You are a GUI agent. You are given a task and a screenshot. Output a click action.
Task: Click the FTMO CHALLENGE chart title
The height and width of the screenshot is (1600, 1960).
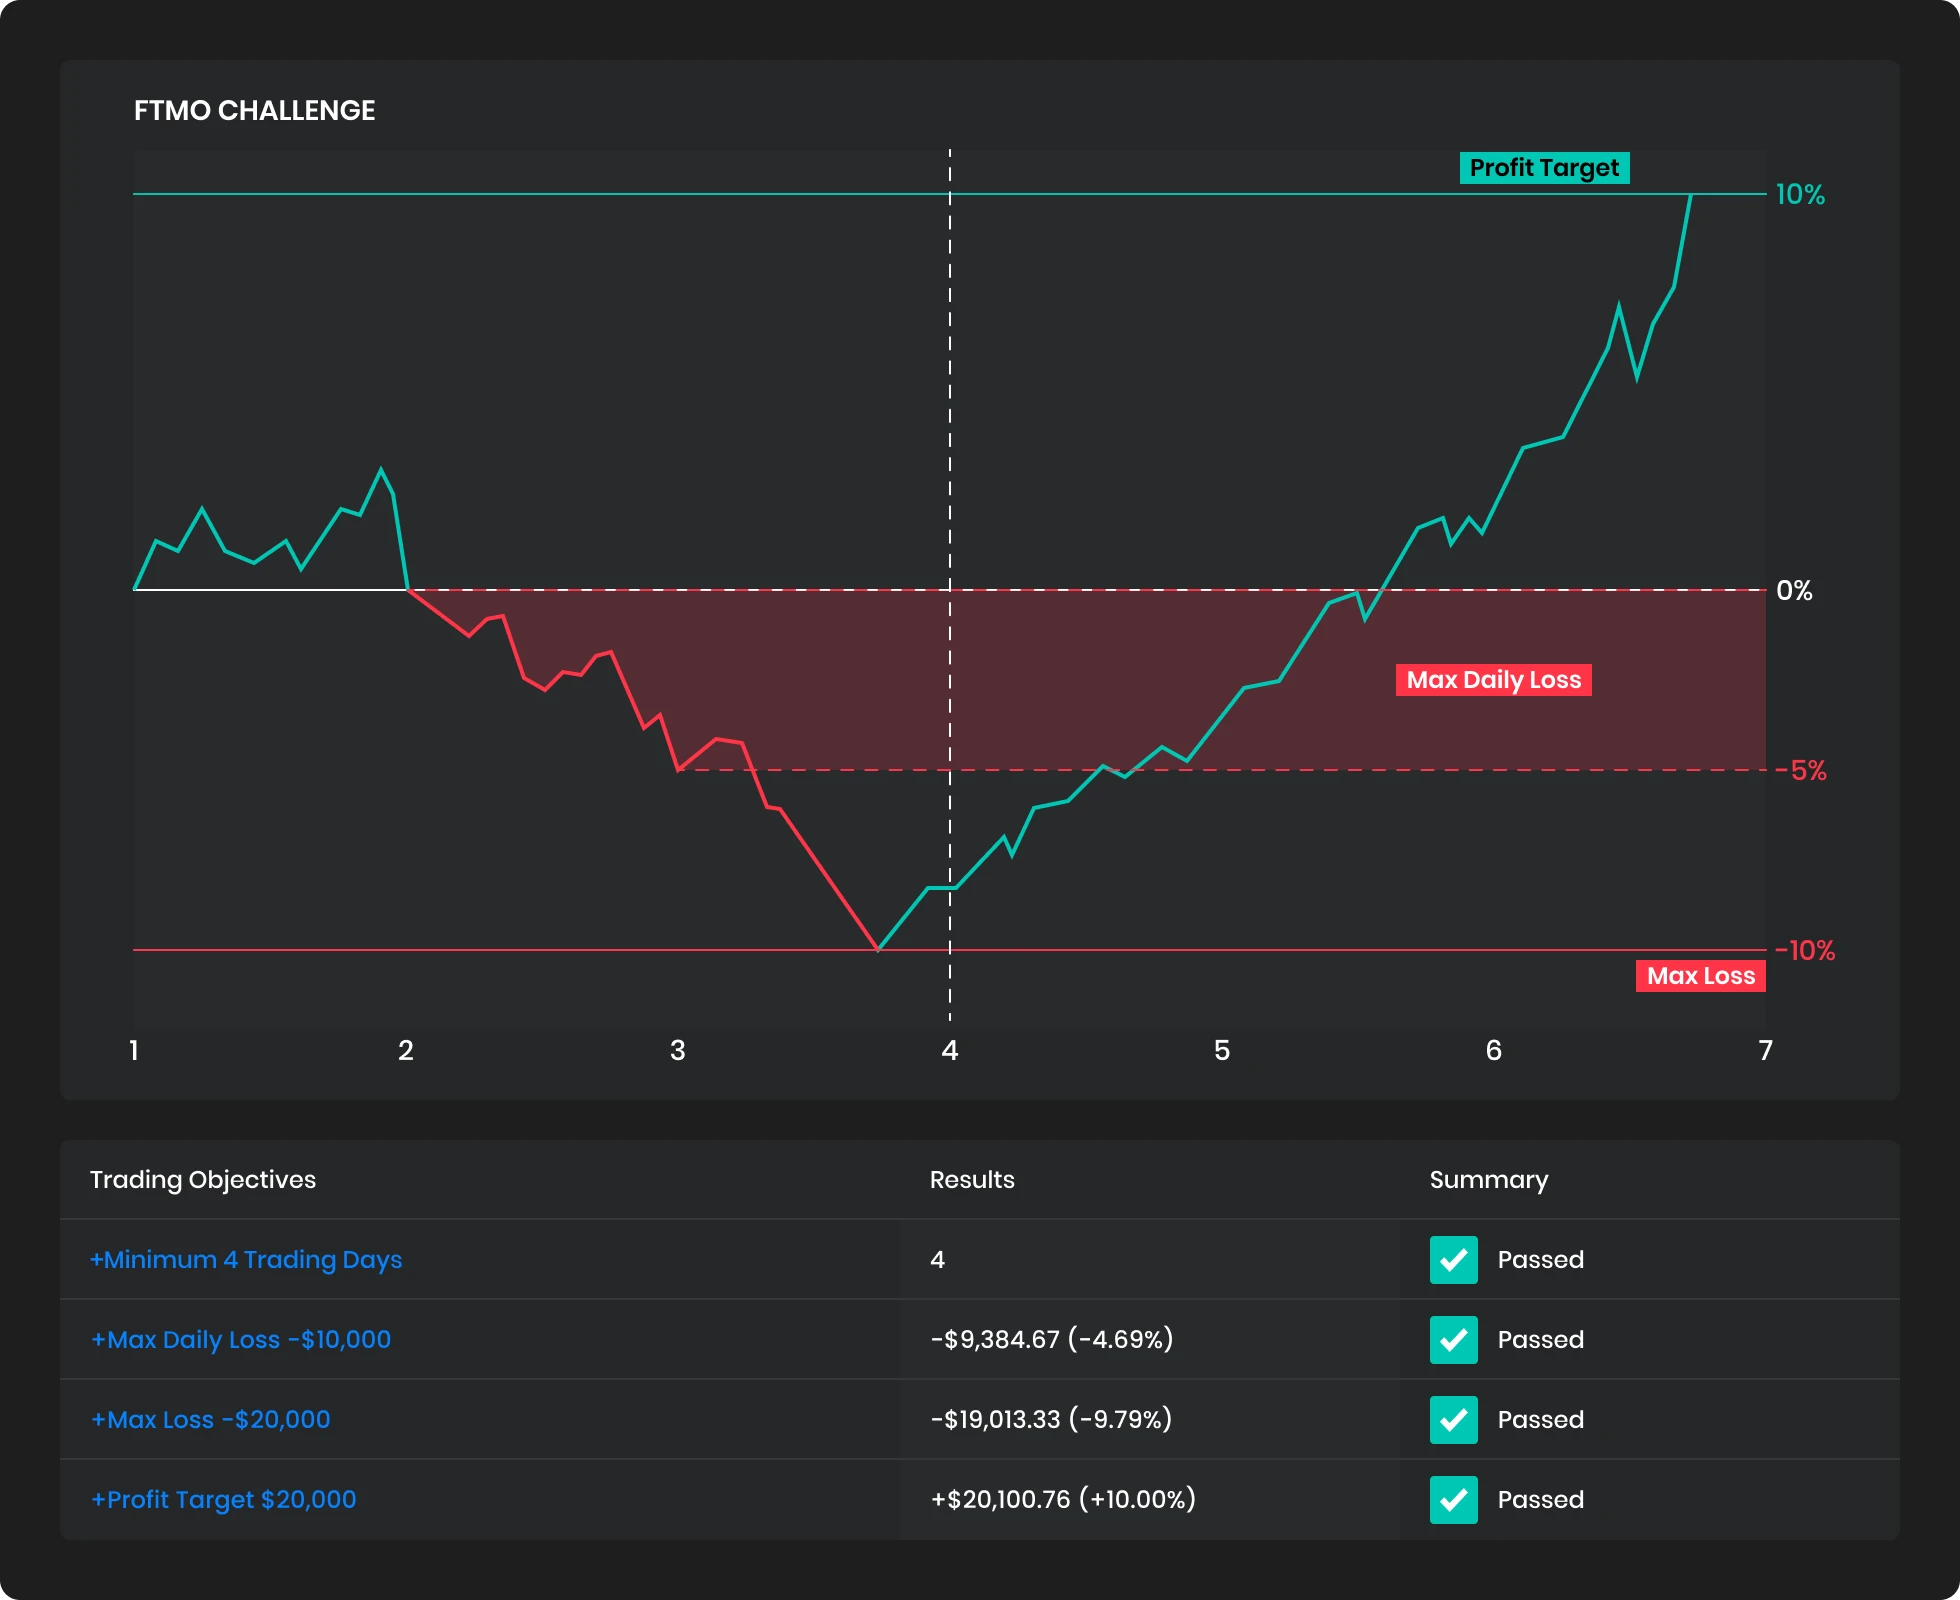click(255, 111)
